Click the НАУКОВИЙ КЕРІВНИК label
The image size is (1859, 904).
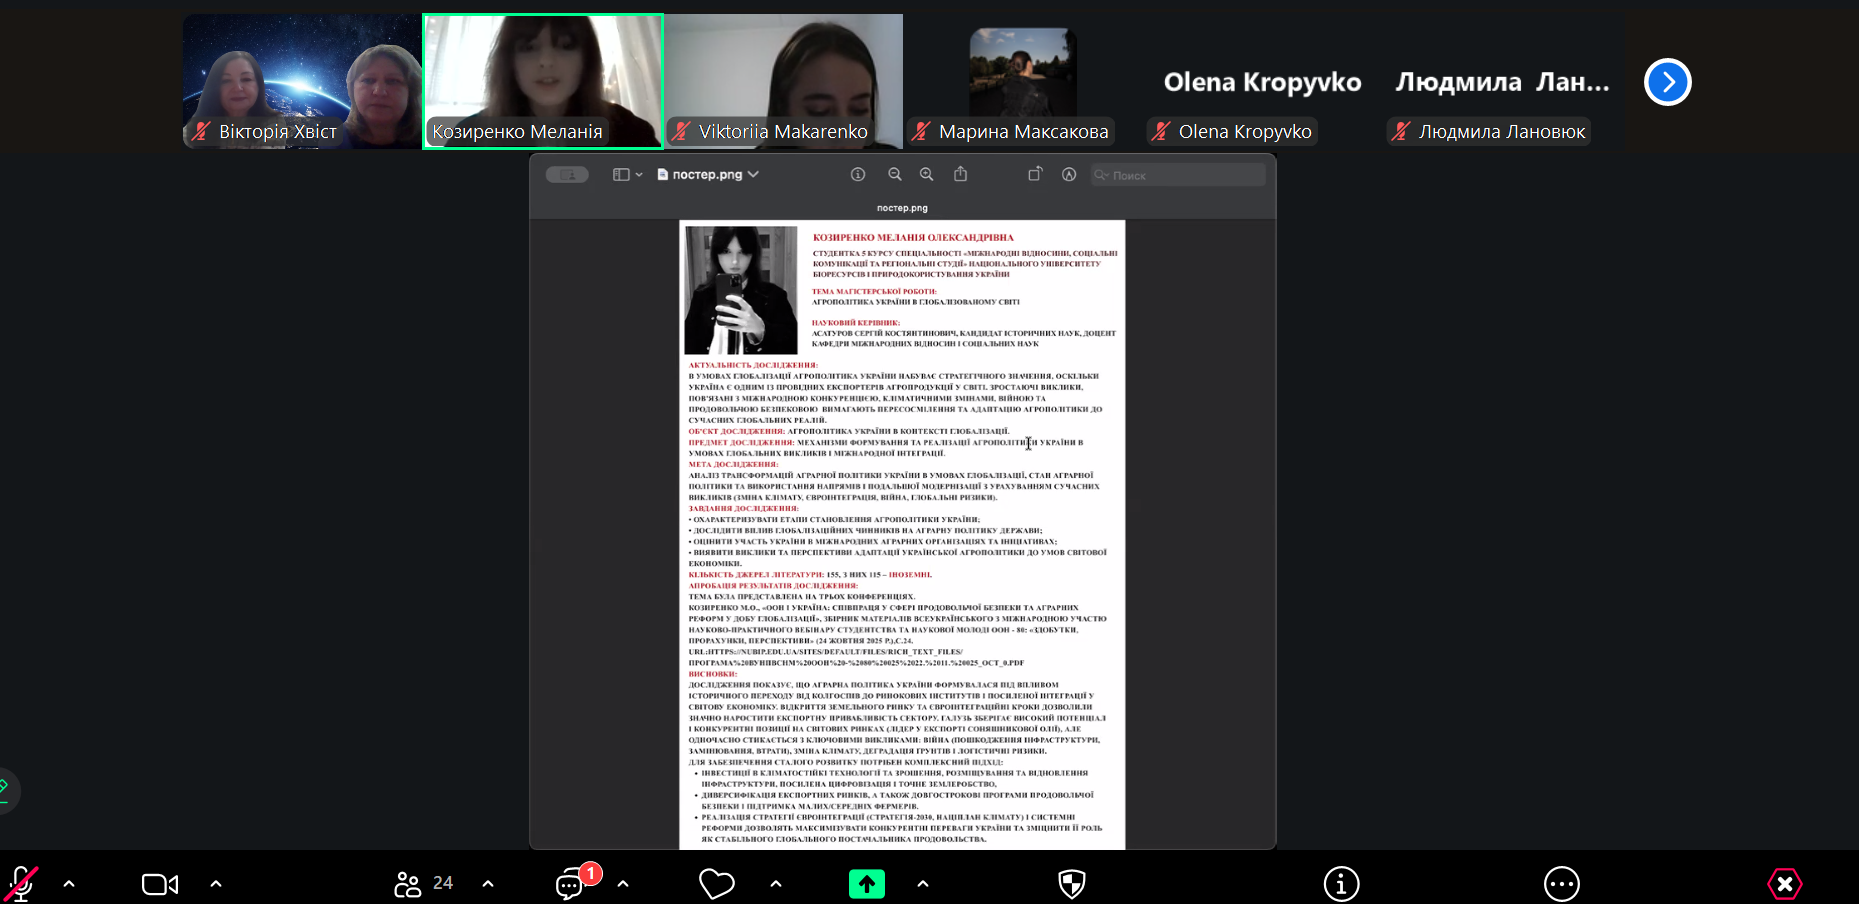point(856,323)
